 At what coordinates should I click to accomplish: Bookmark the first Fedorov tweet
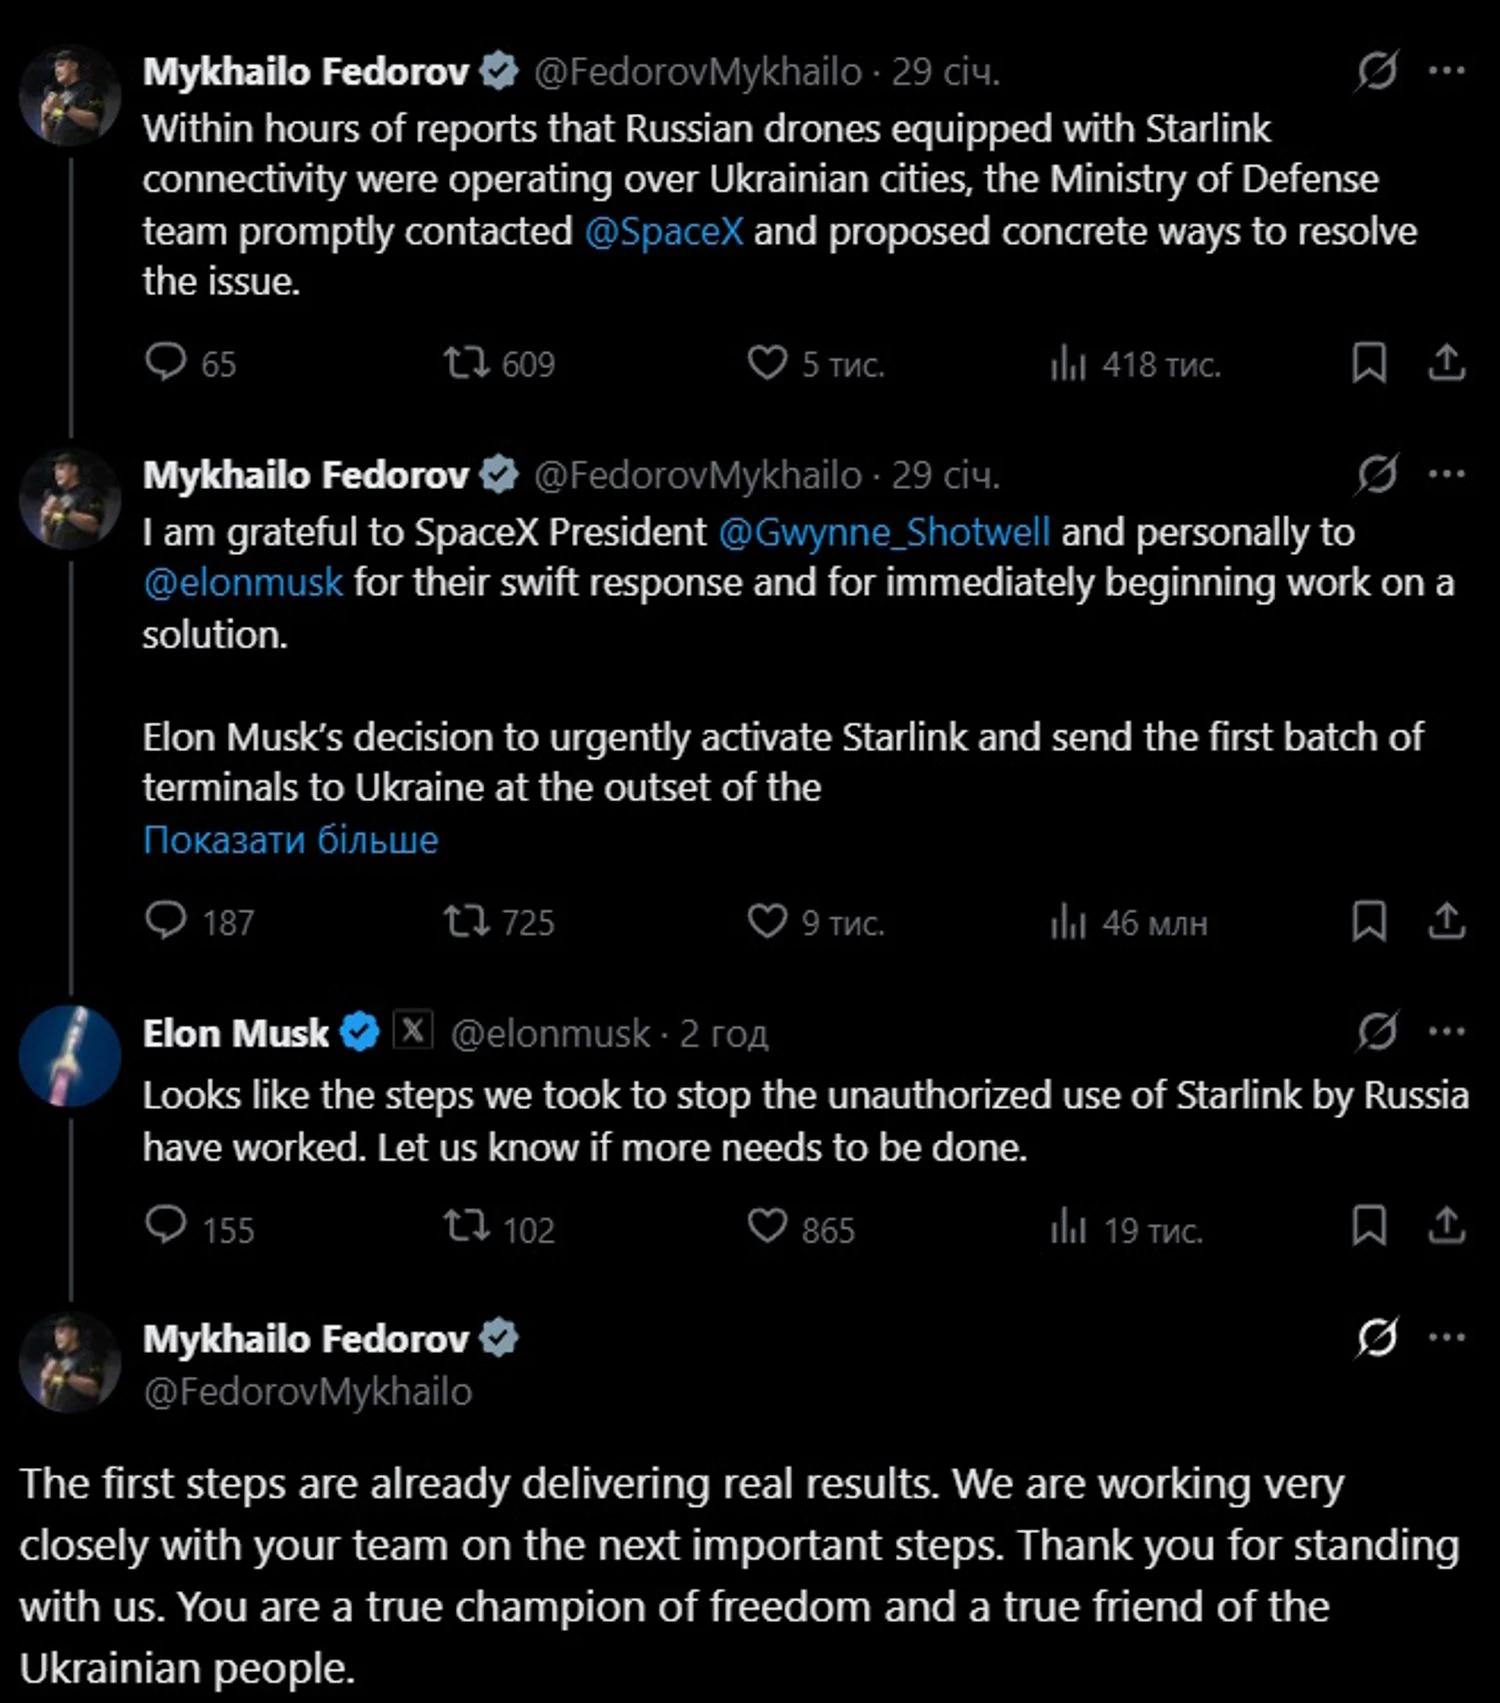tap(1368, 362)
